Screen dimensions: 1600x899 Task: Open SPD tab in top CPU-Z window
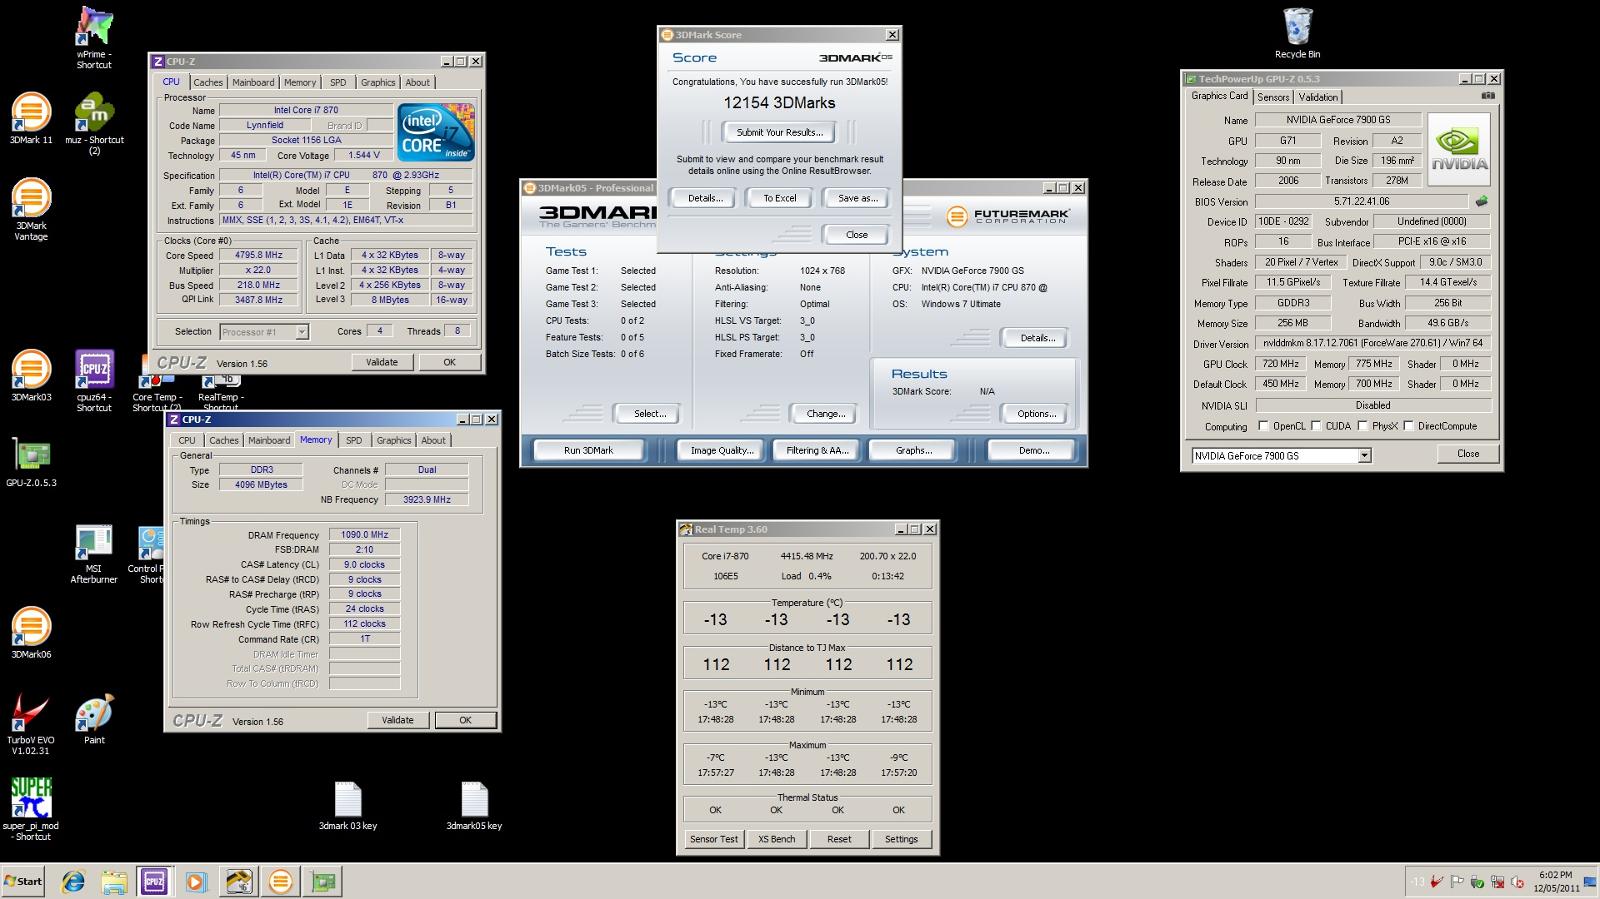338,83
